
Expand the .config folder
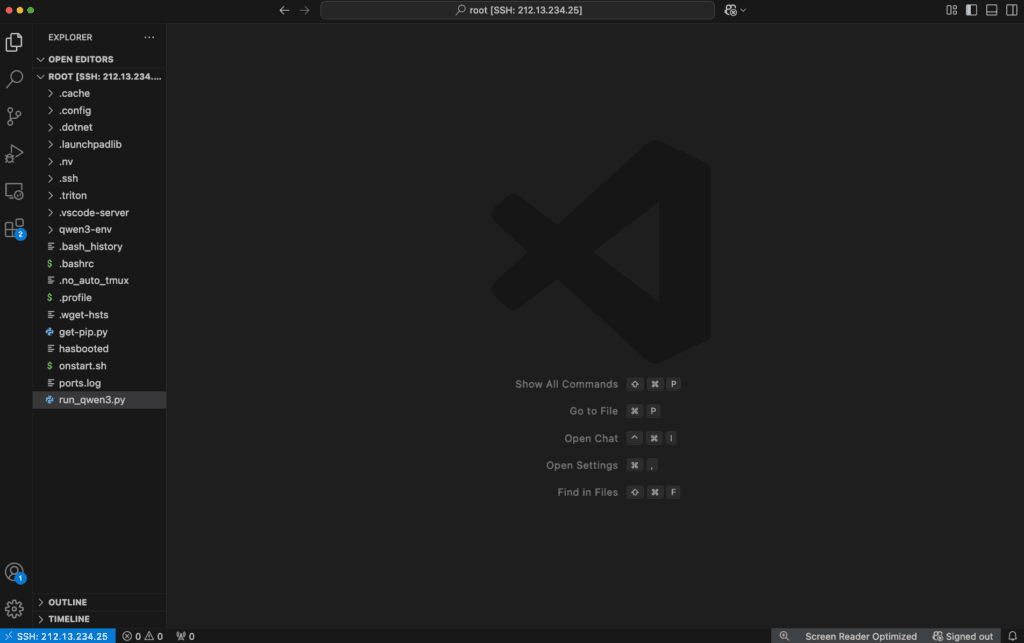pos(99,110)
